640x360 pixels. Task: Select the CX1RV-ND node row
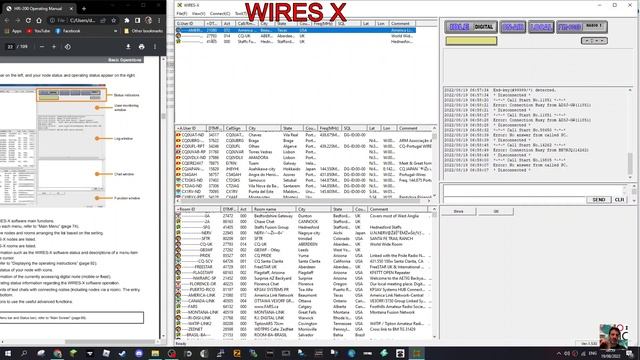tap(304, 191)
